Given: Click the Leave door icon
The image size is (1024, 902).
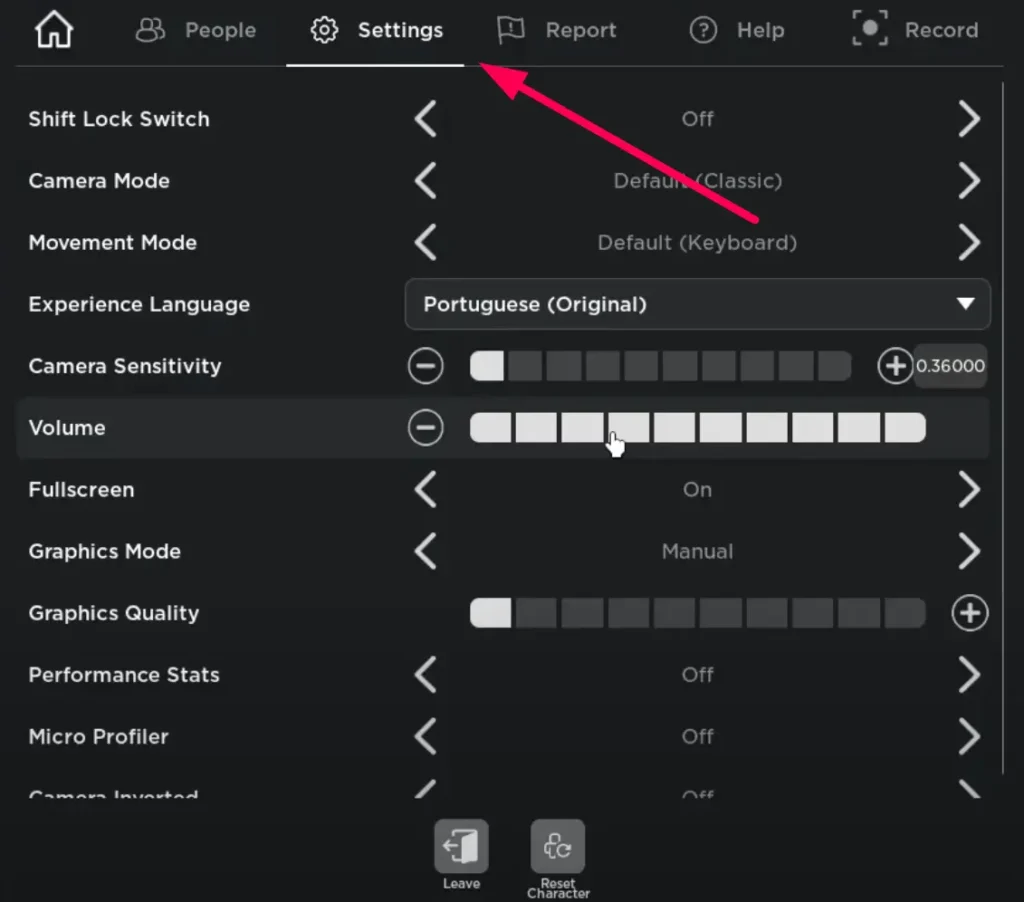Looking at the screenshot, I should tap(461, 847).
